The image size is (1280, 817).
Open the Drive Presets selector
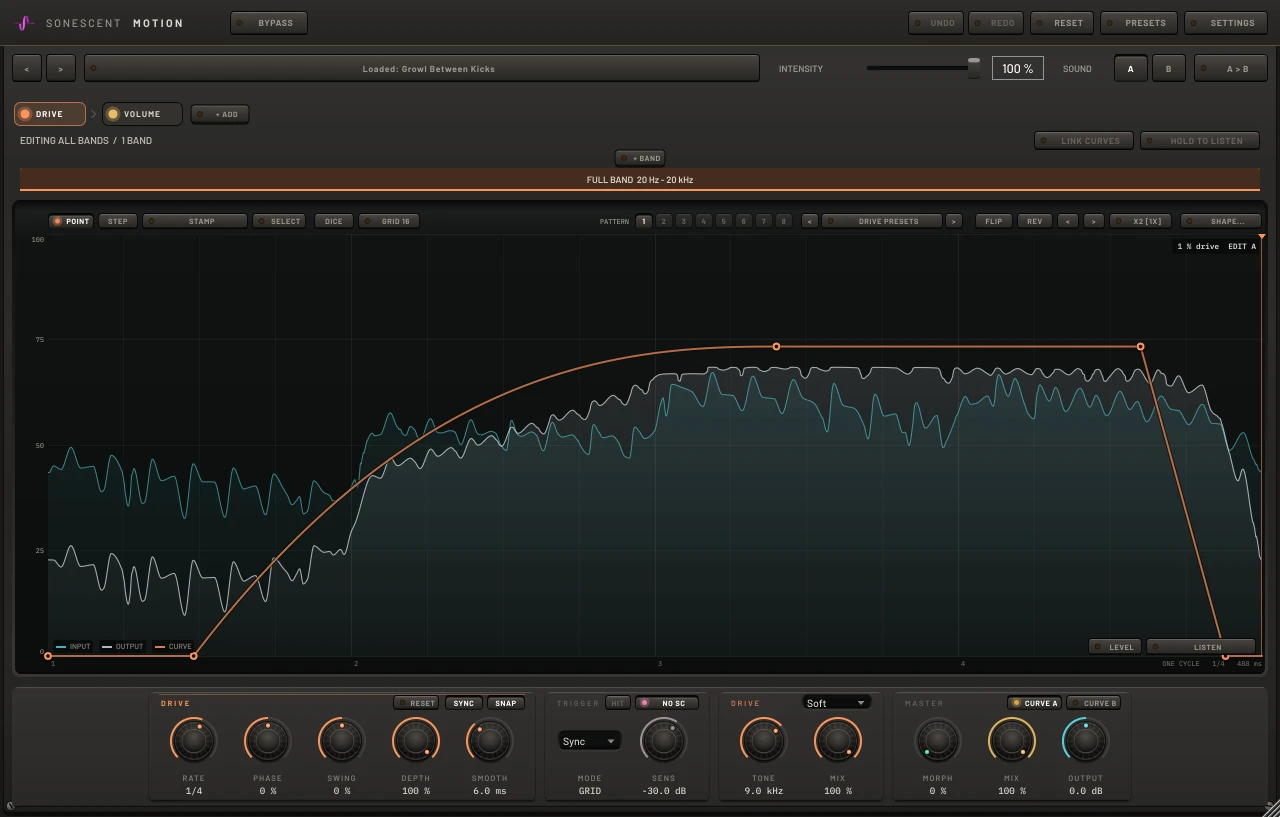[x=882, y=221]
